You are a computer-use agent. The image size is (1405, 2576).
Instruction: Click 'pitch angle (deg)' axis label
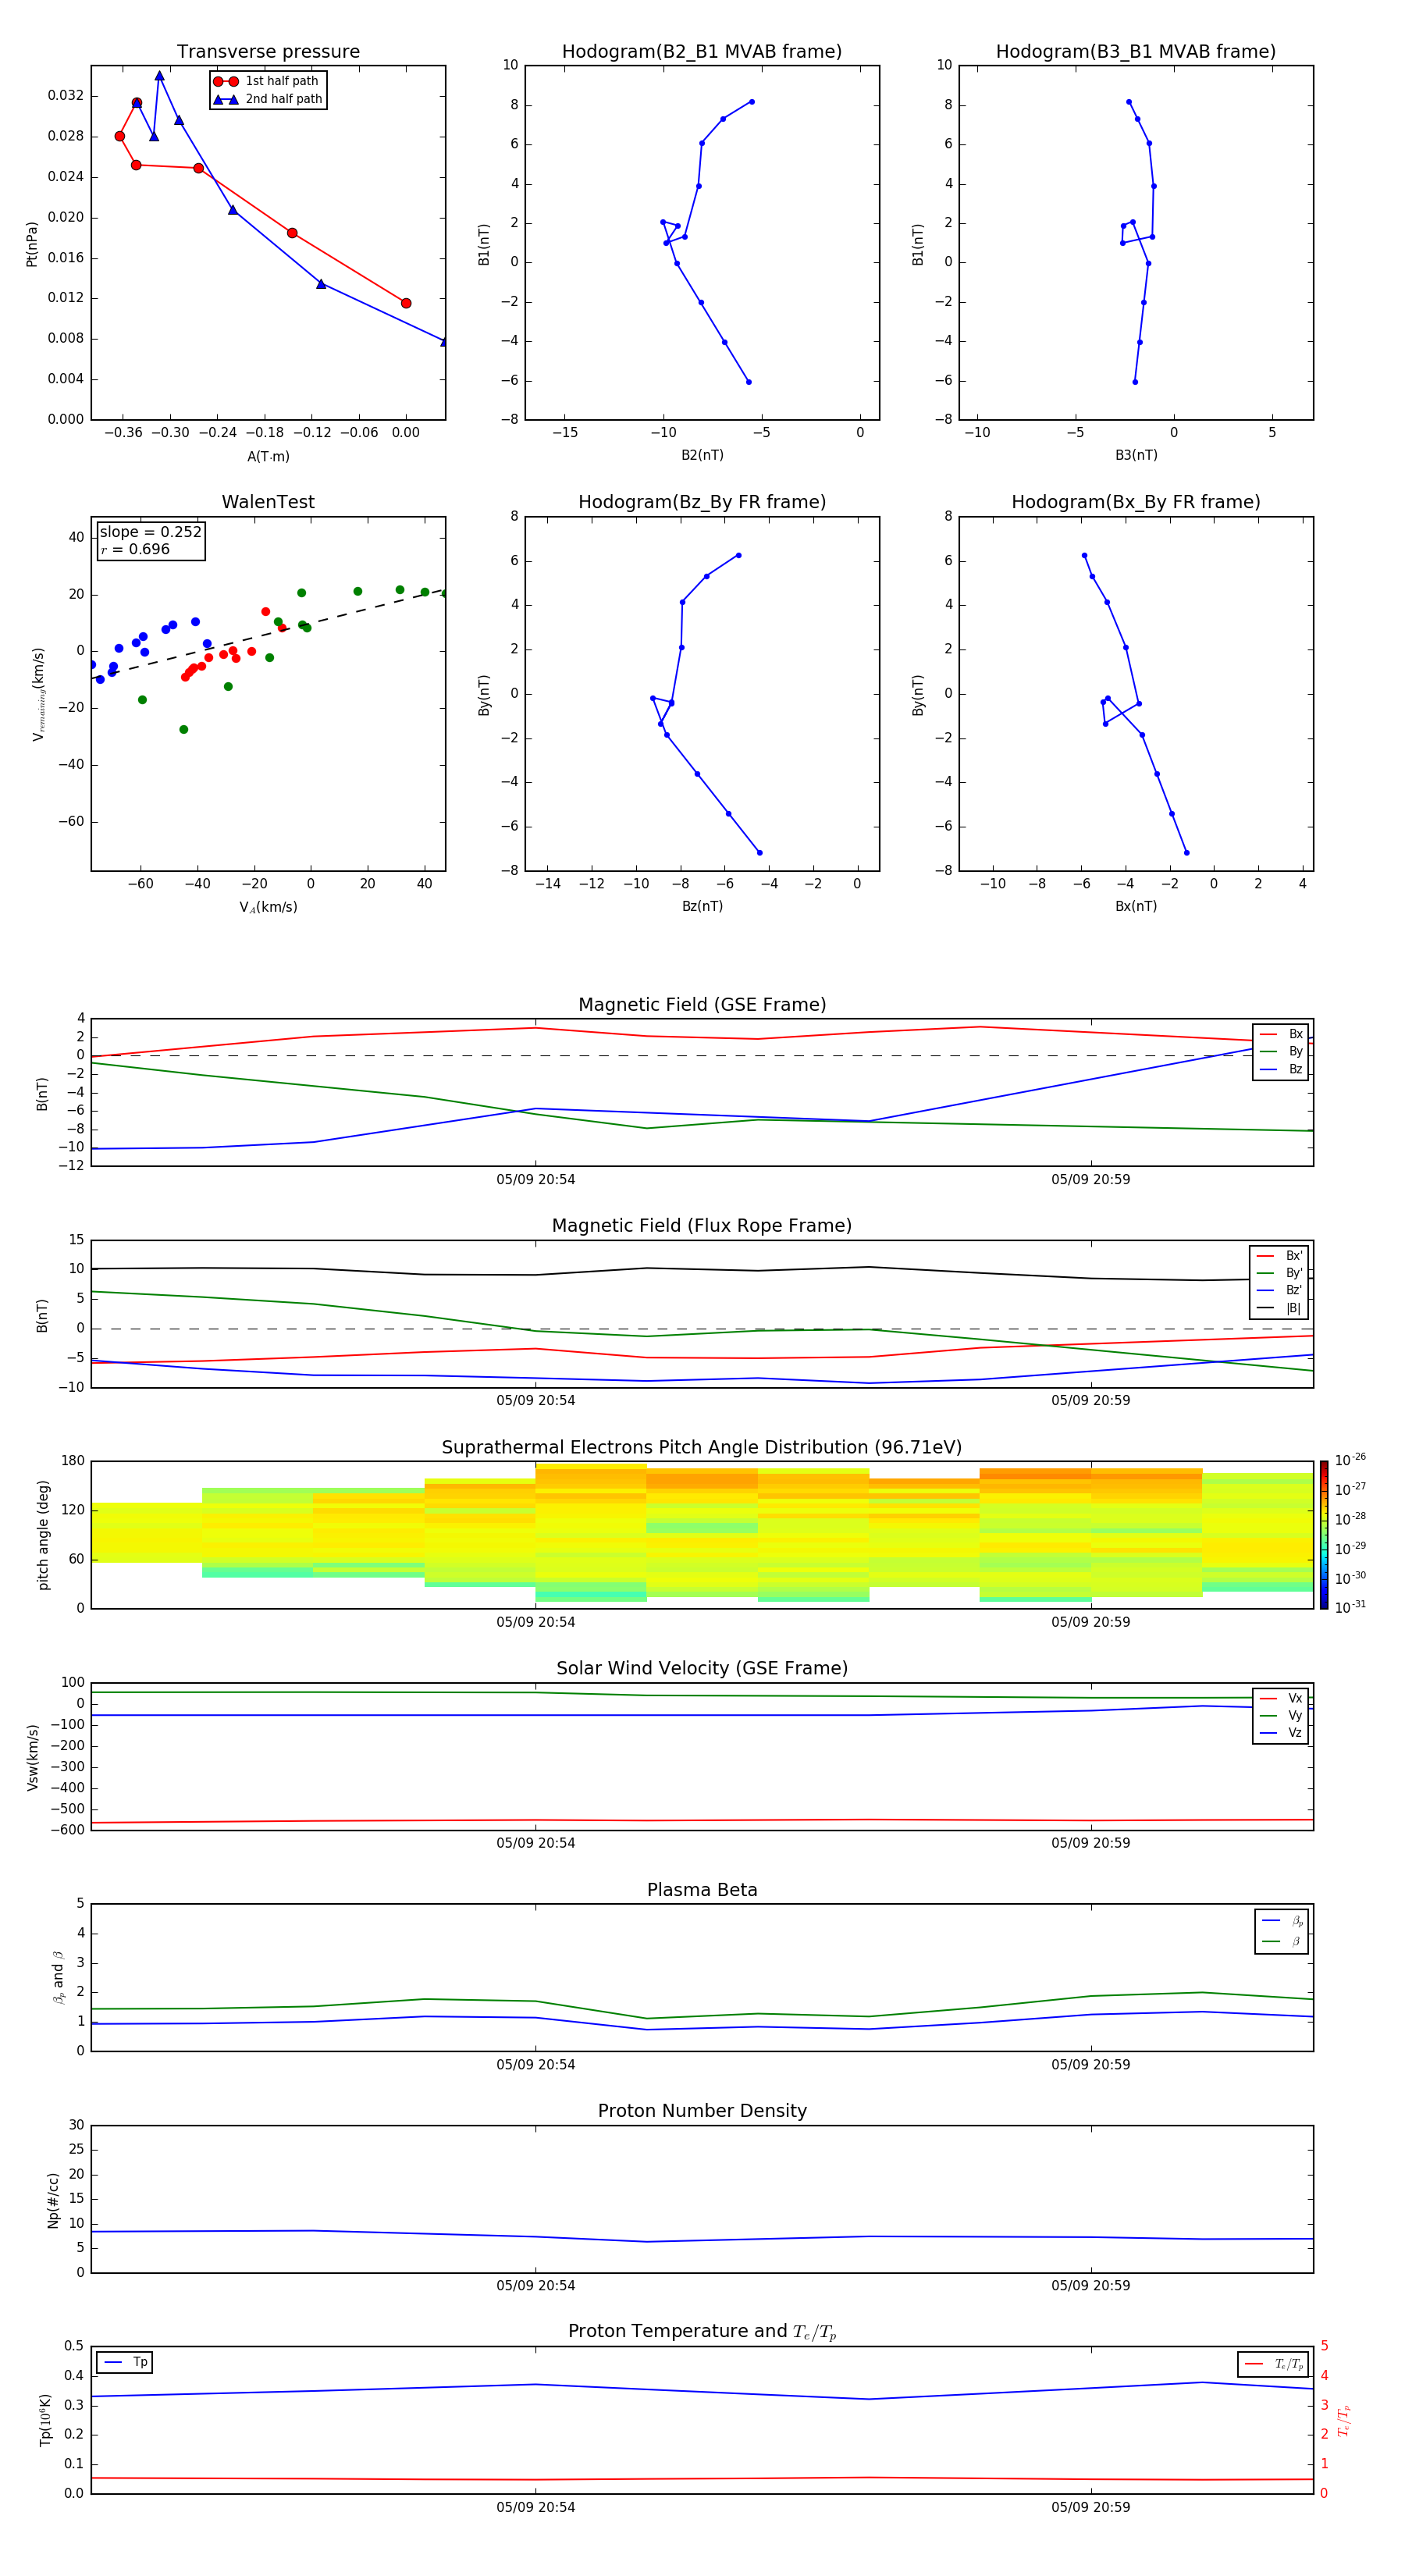[x=43, y=1534]
